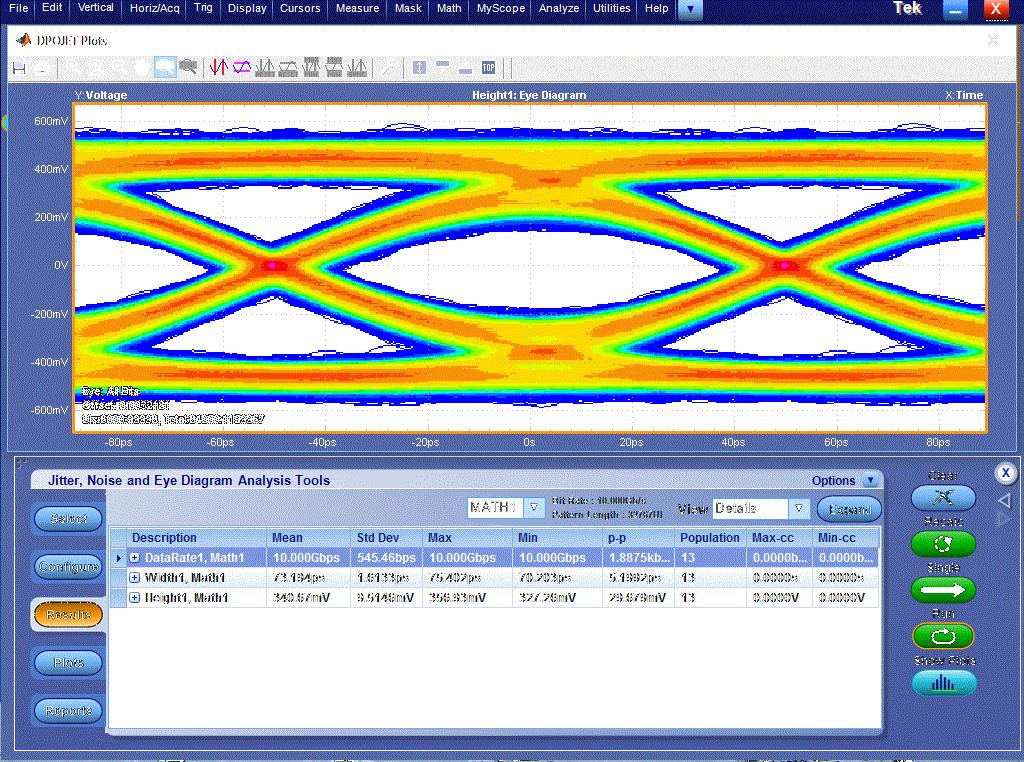Minimize the Tek application window
The image size is (1024, 762).
pyautogui.click(x=955, y=10)
